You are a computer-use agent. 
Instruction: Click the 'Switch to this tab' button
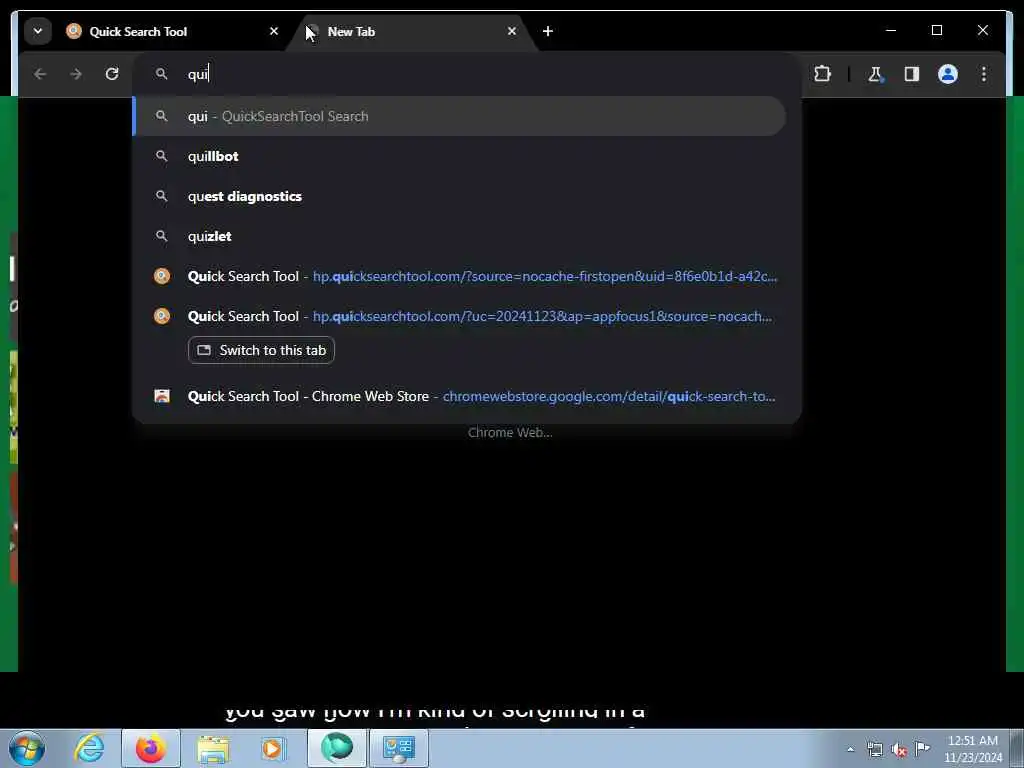point(261,350)
